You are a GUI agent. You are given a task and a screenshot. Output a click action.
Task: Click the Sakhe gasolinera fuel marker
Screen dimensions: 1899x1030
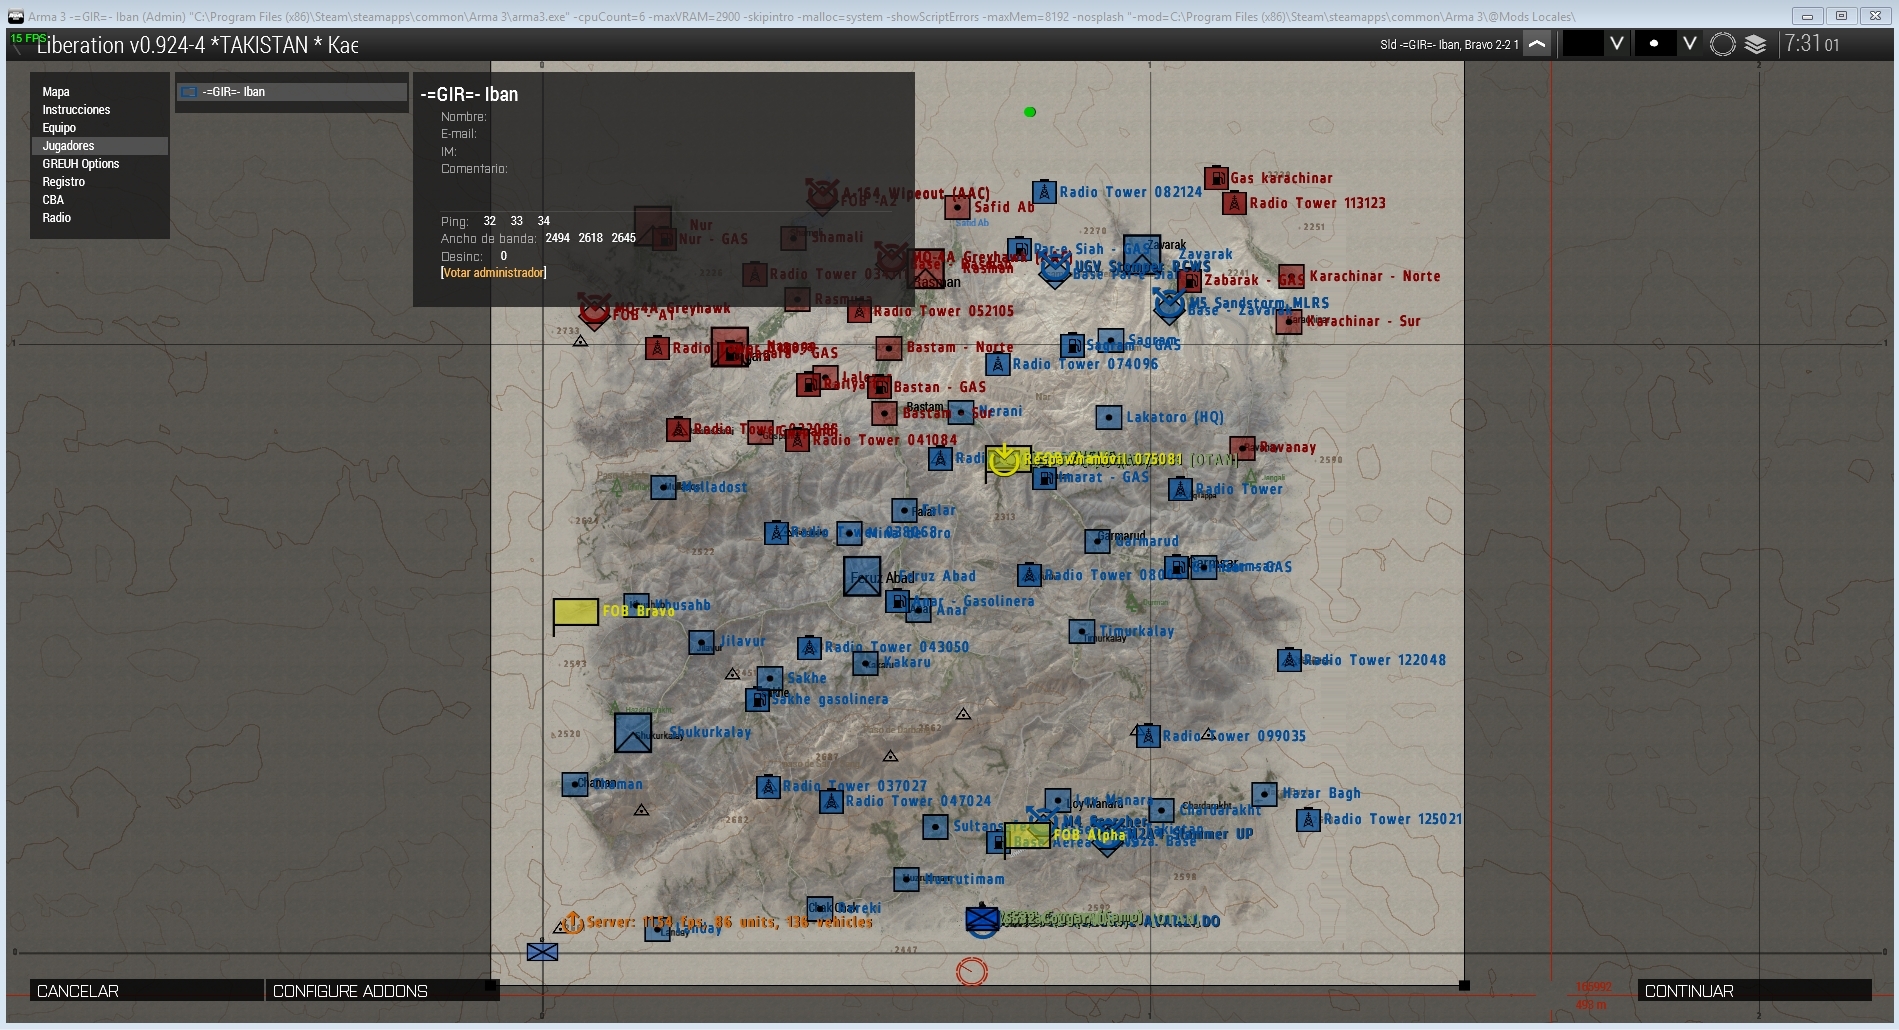(x=757, y=700)
